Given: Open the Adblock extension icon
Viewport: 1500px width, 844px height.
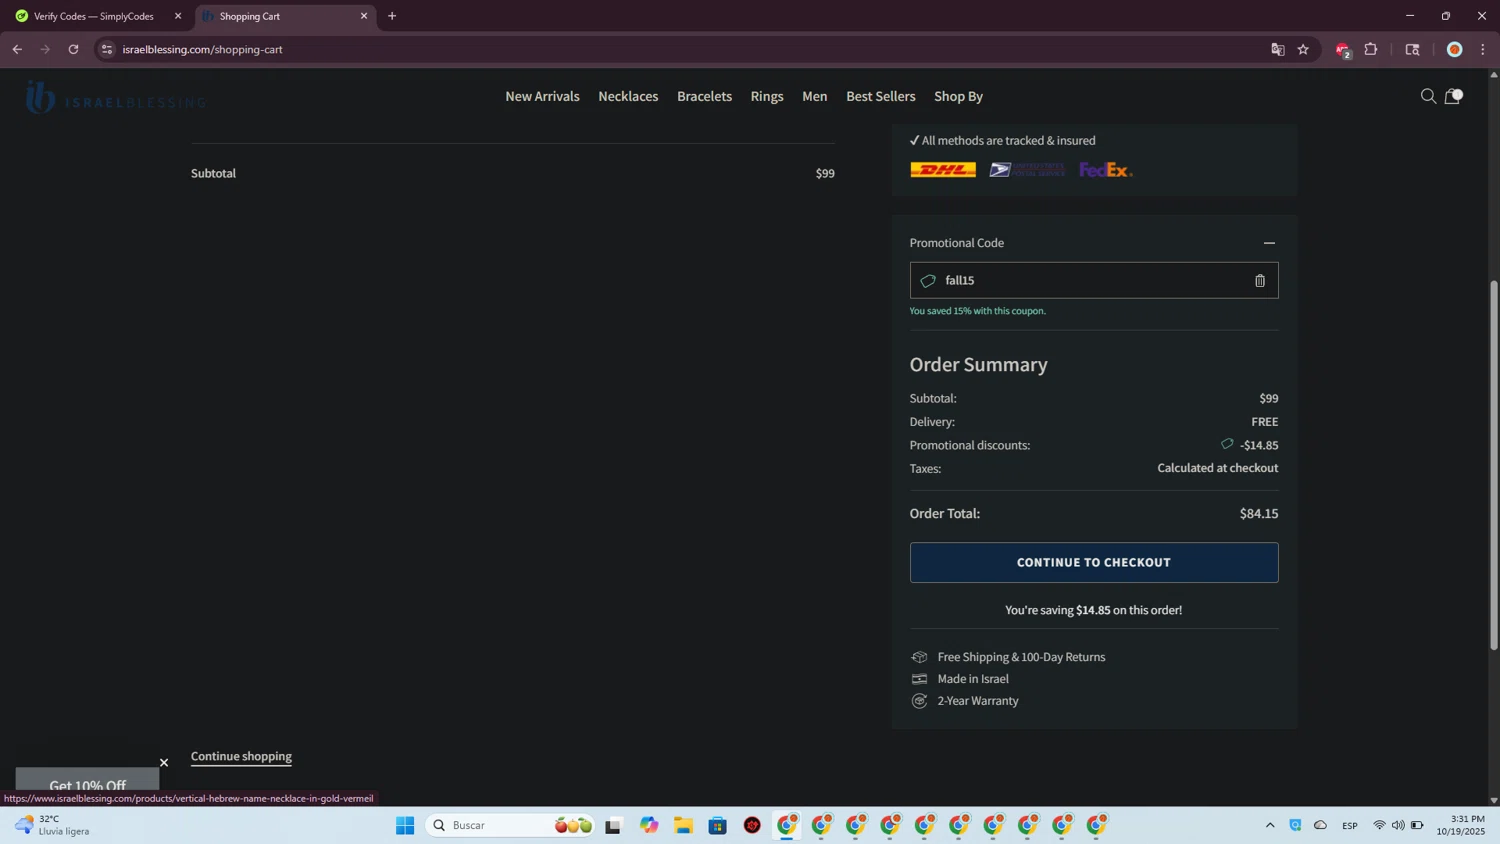Looking at the screenshot, I should click(1343, 50).
